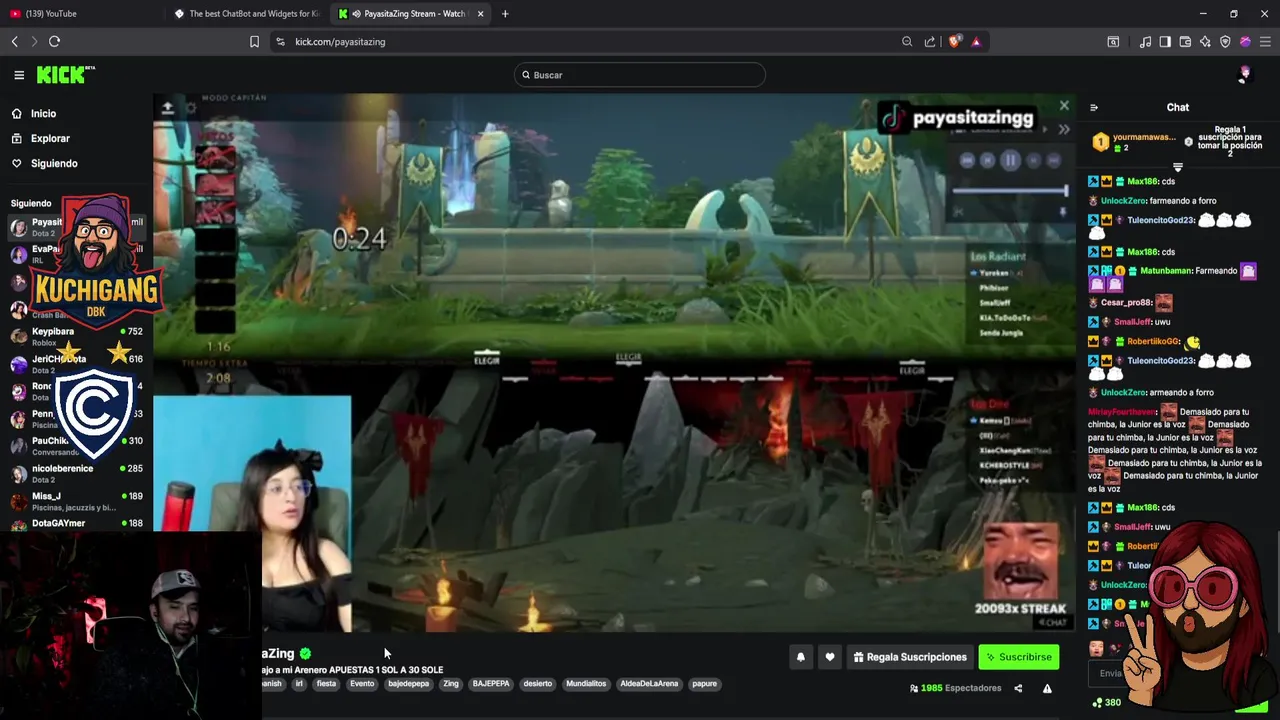Open Keypibara channel in sidebar
Image resolution: width=1280 pixels, height=720 pixels.
tap(78, 336)
